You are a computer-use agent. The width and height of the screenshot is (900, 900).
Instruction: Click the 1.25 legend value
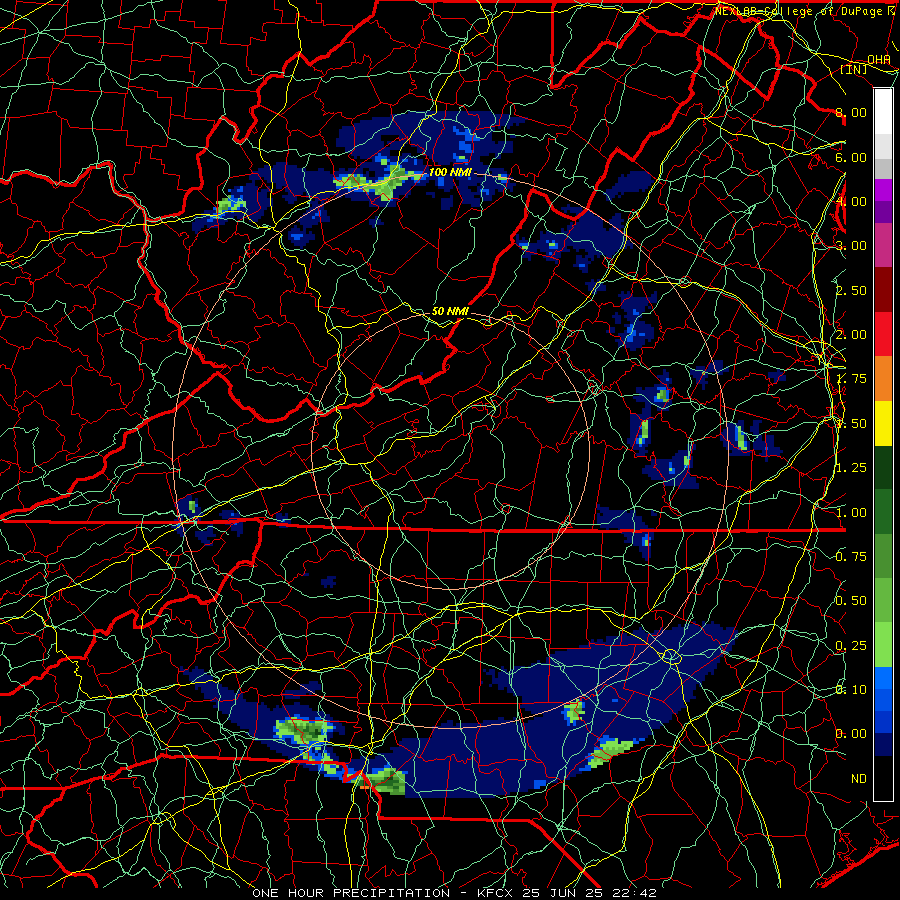tap(851, 468)
